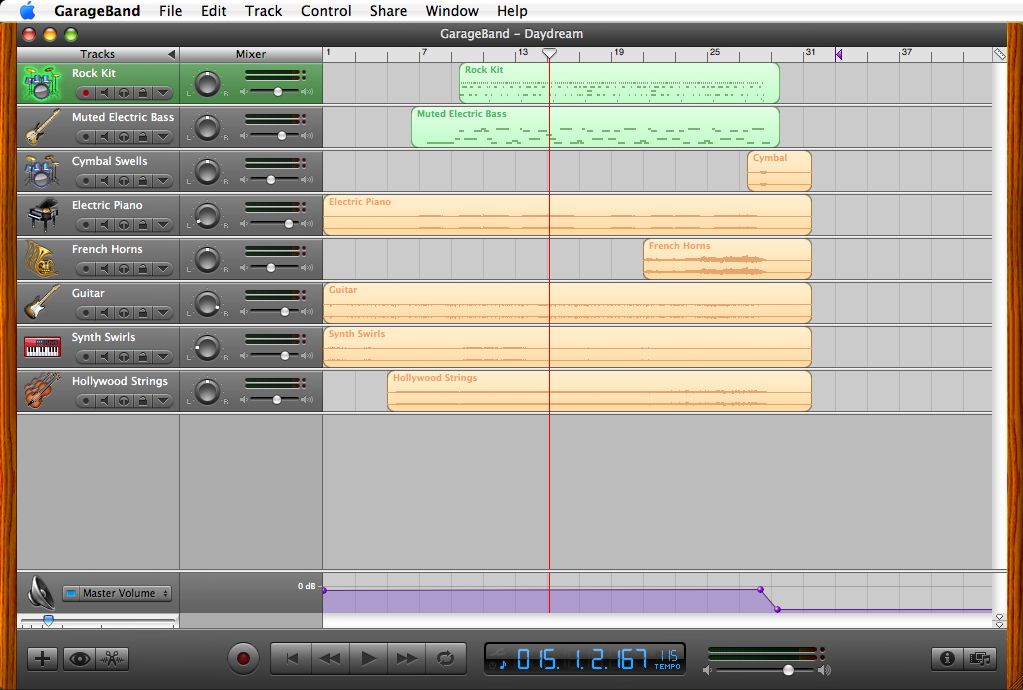Lock the Electric Piano track
Viewport: 1023px width, 690px height.
(143, 225)
